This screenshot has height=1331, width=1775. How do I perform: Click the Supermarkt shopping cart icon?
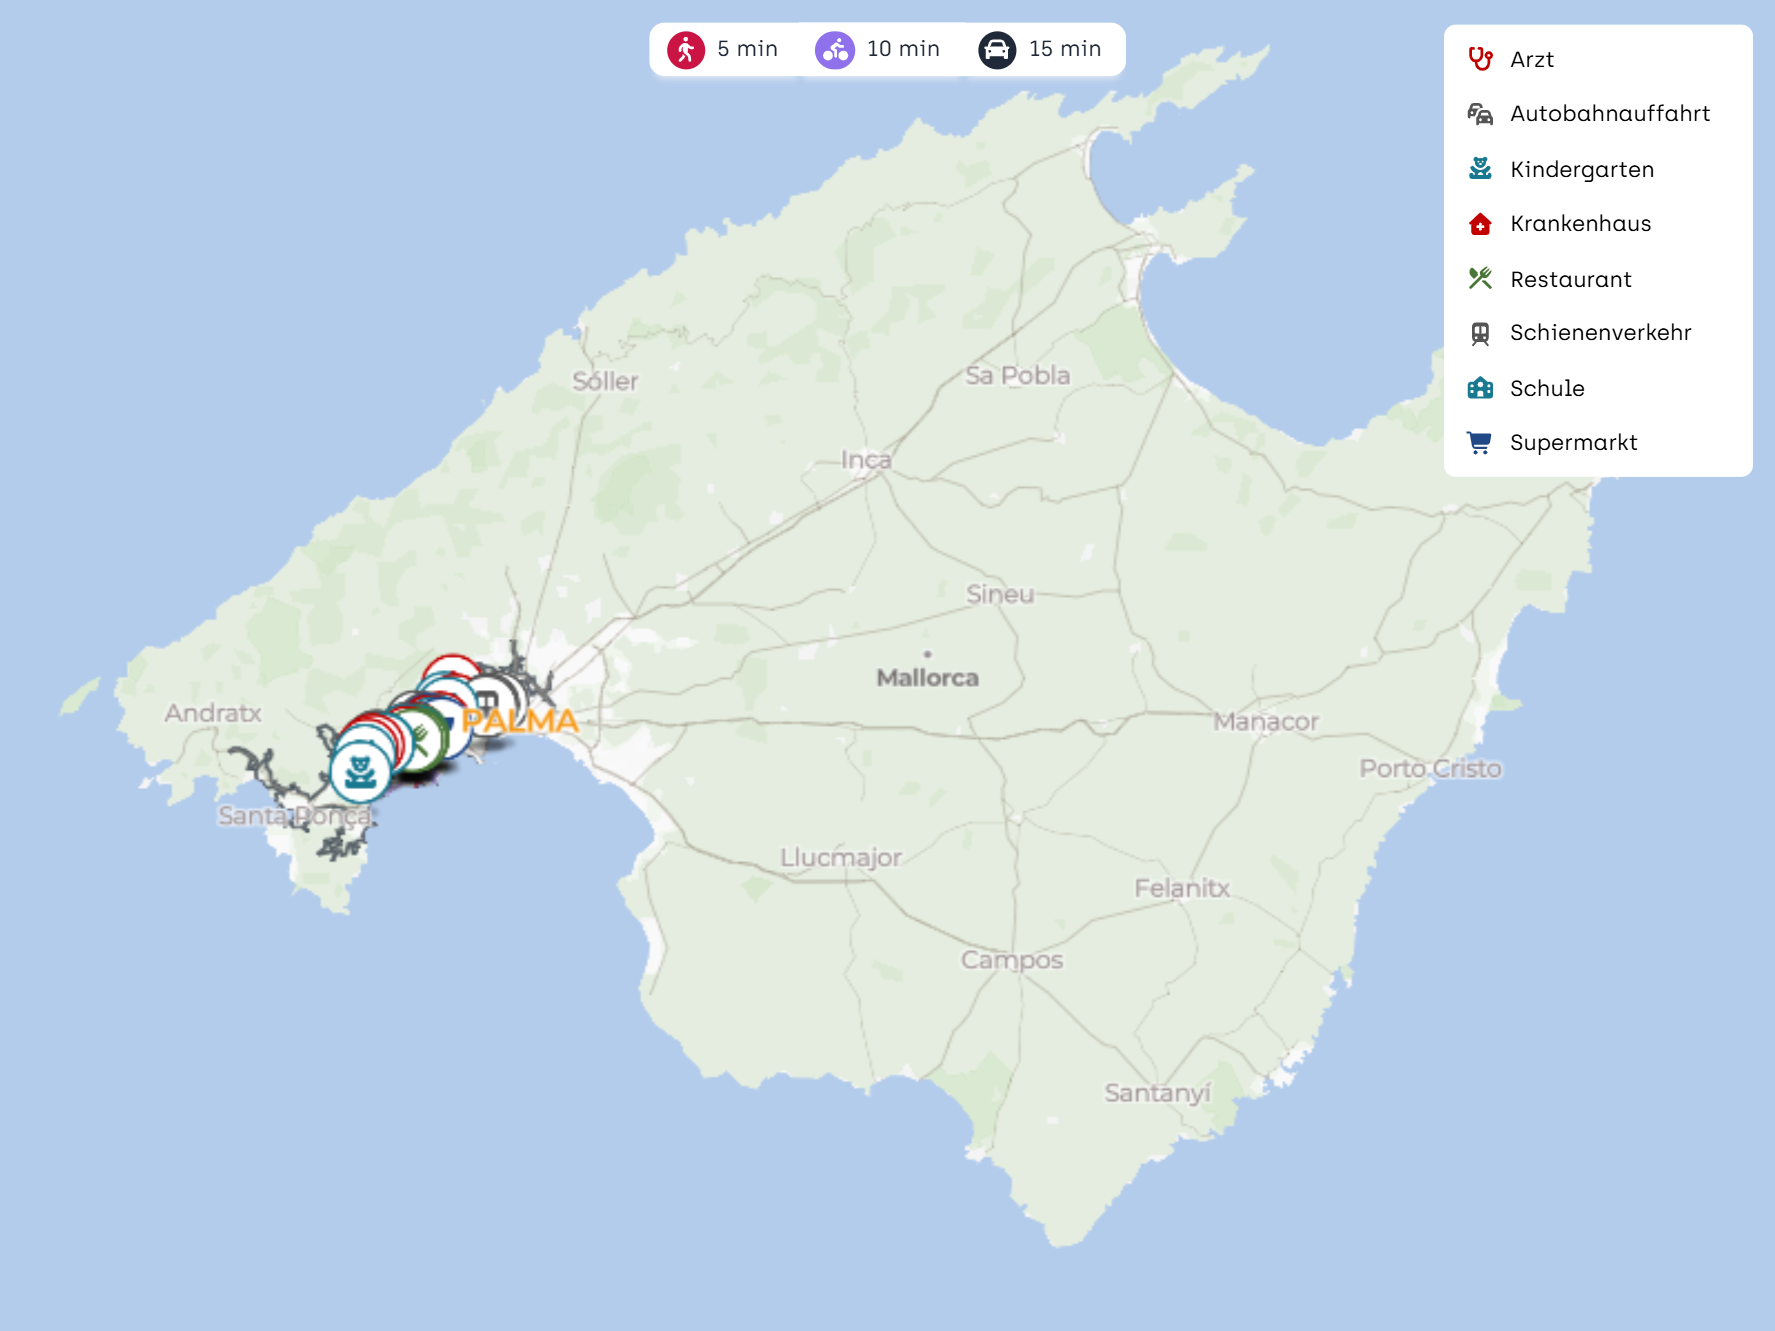click(x=1480, y=443)
